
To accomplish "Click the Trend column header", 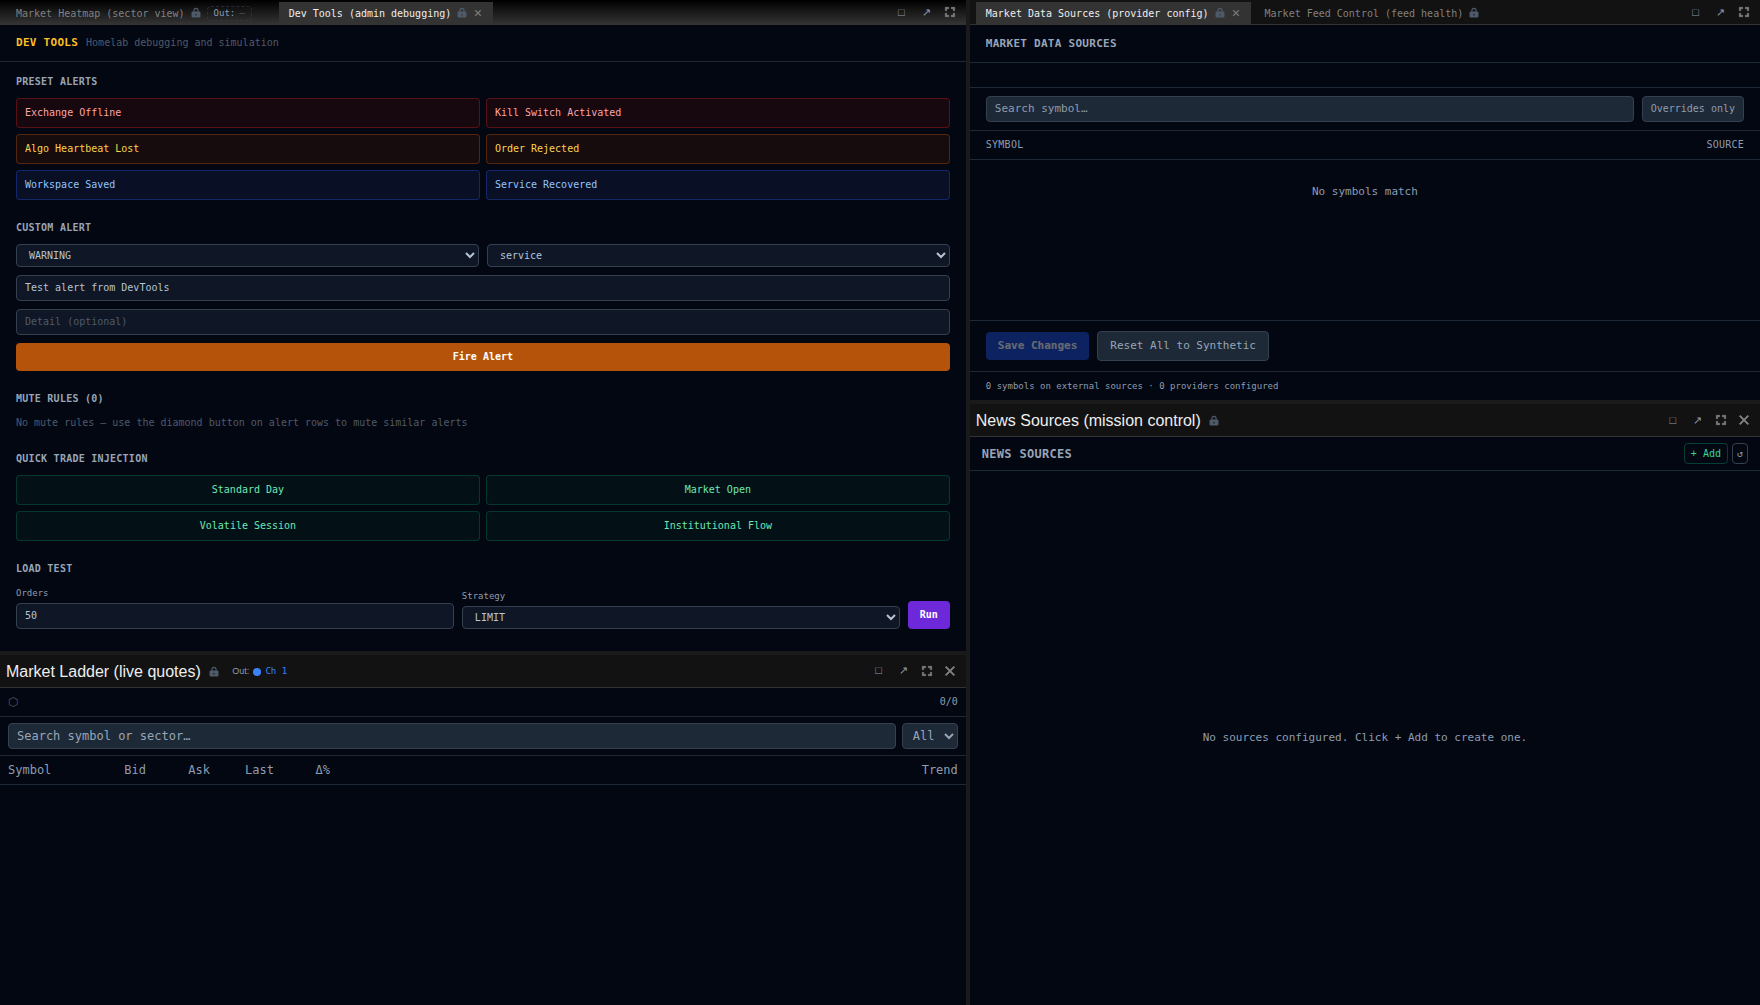I will point(939,770).
